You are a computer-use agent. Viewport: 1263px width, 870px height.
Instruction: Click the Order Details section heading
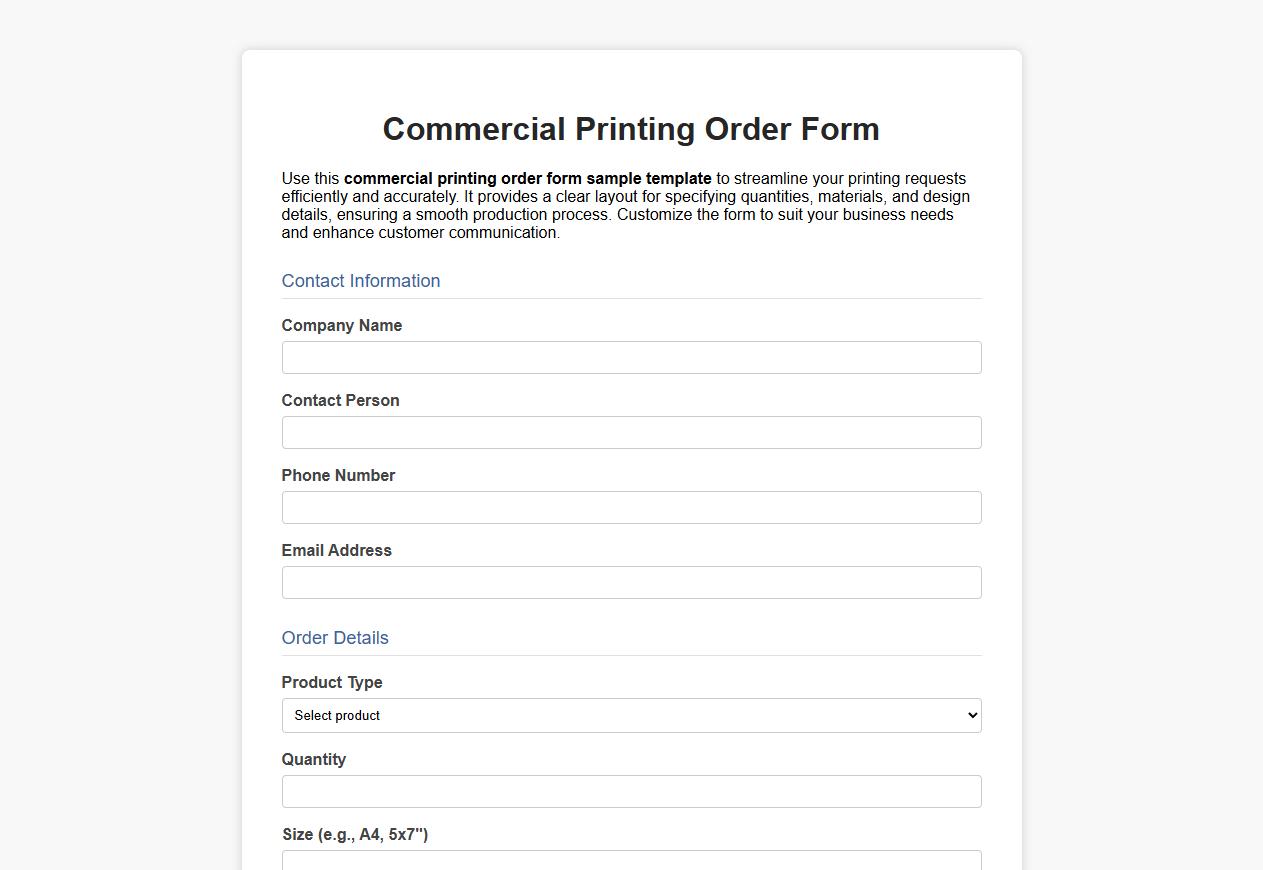pyautogui.click(x=335, y=638)
